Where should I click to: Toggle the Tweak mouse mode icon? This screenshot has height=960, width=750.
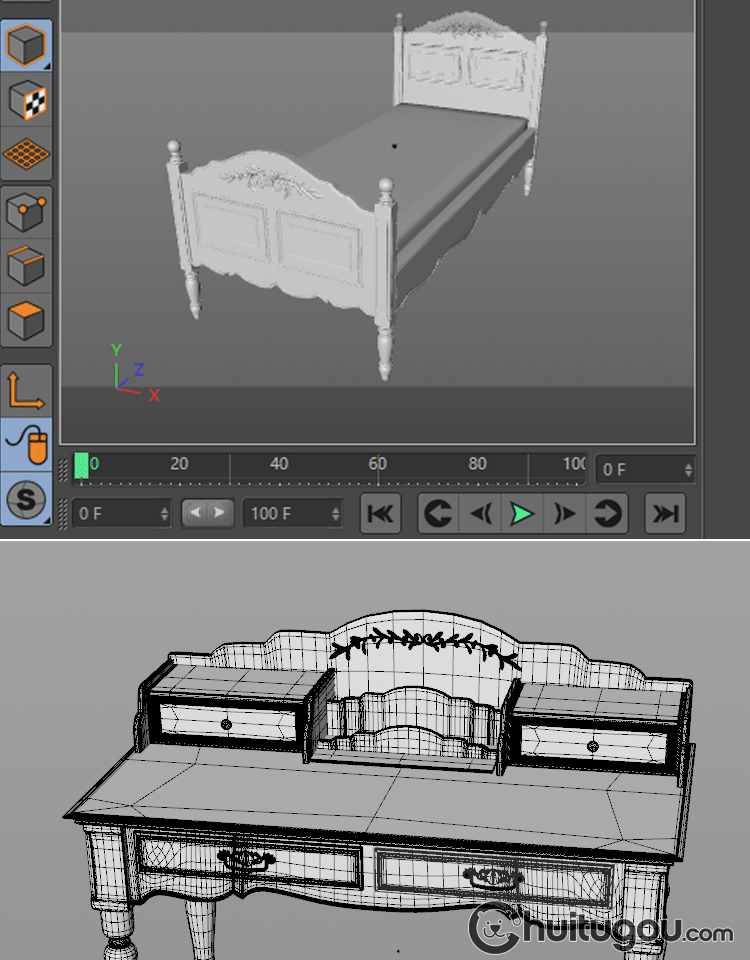(x=26, y=444)
